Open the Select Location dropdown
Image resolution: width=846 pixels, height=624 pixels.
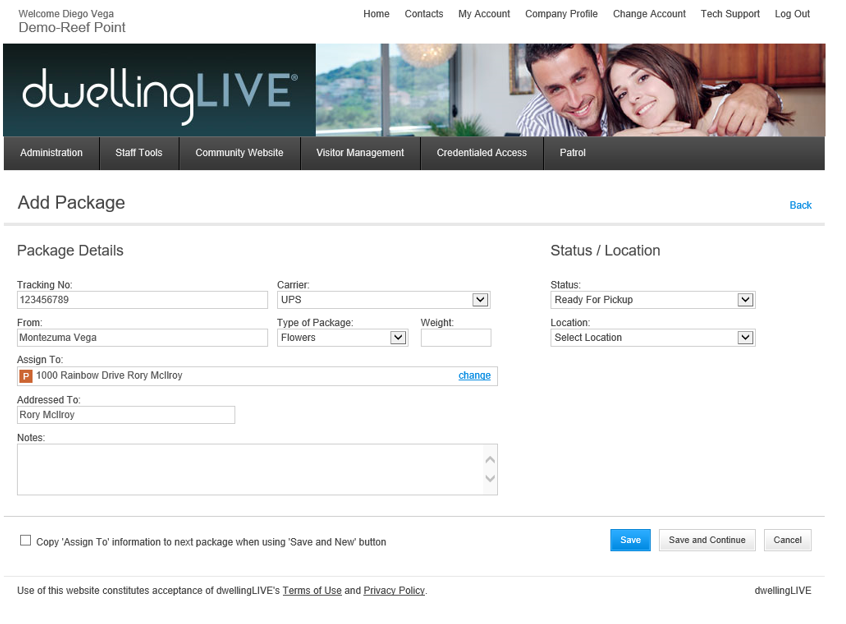tap(744, 337)
